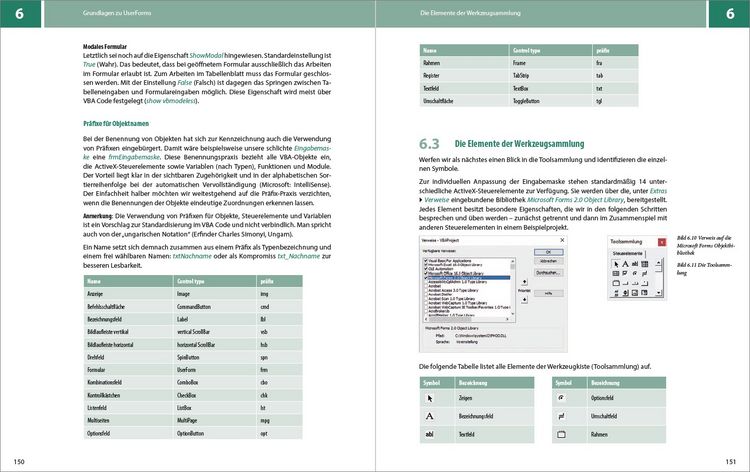Check Acrobat Distiller reference

click(x=426, y=294)
